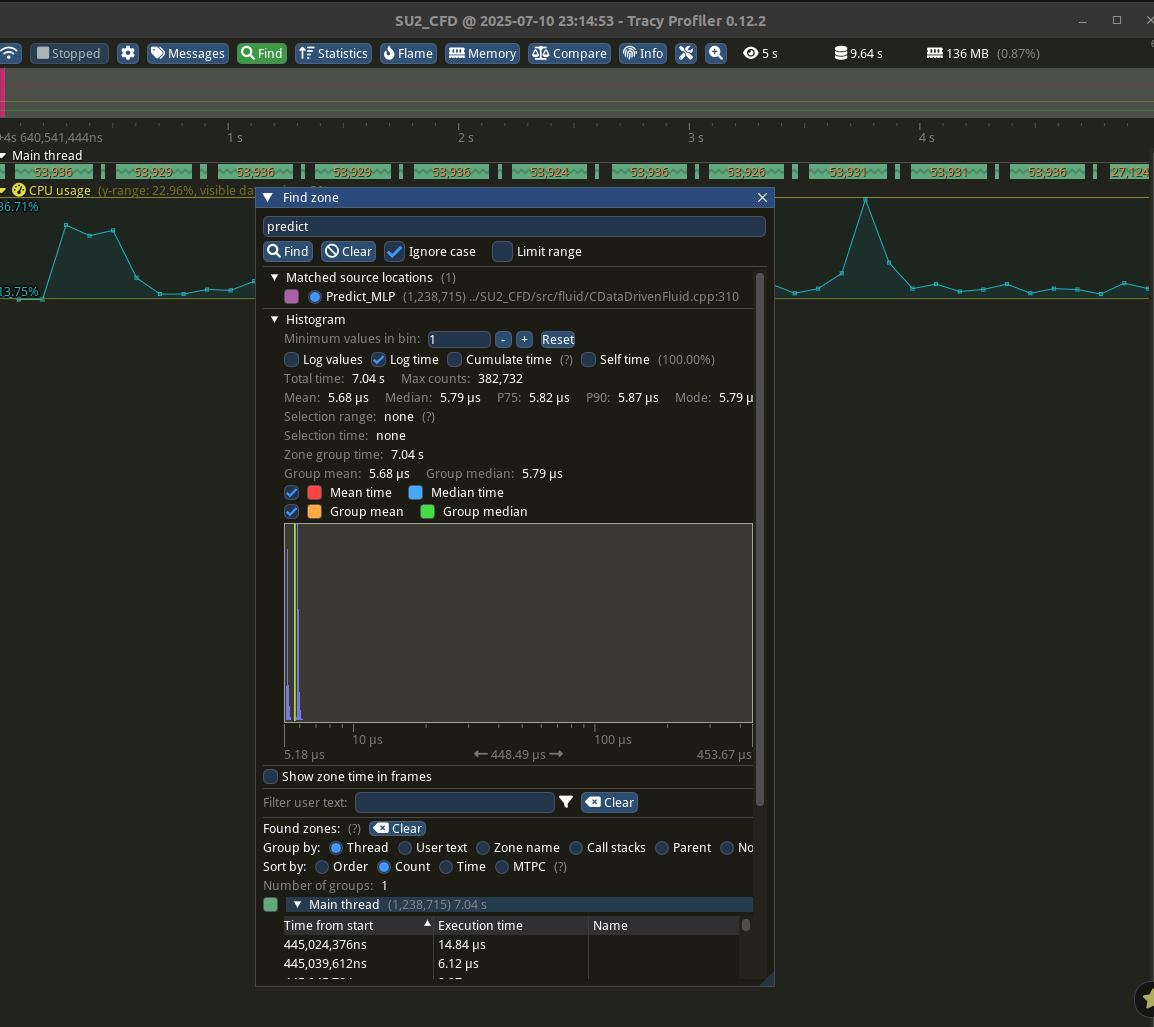Decrease minimum bin value with minus

(503, 339)
